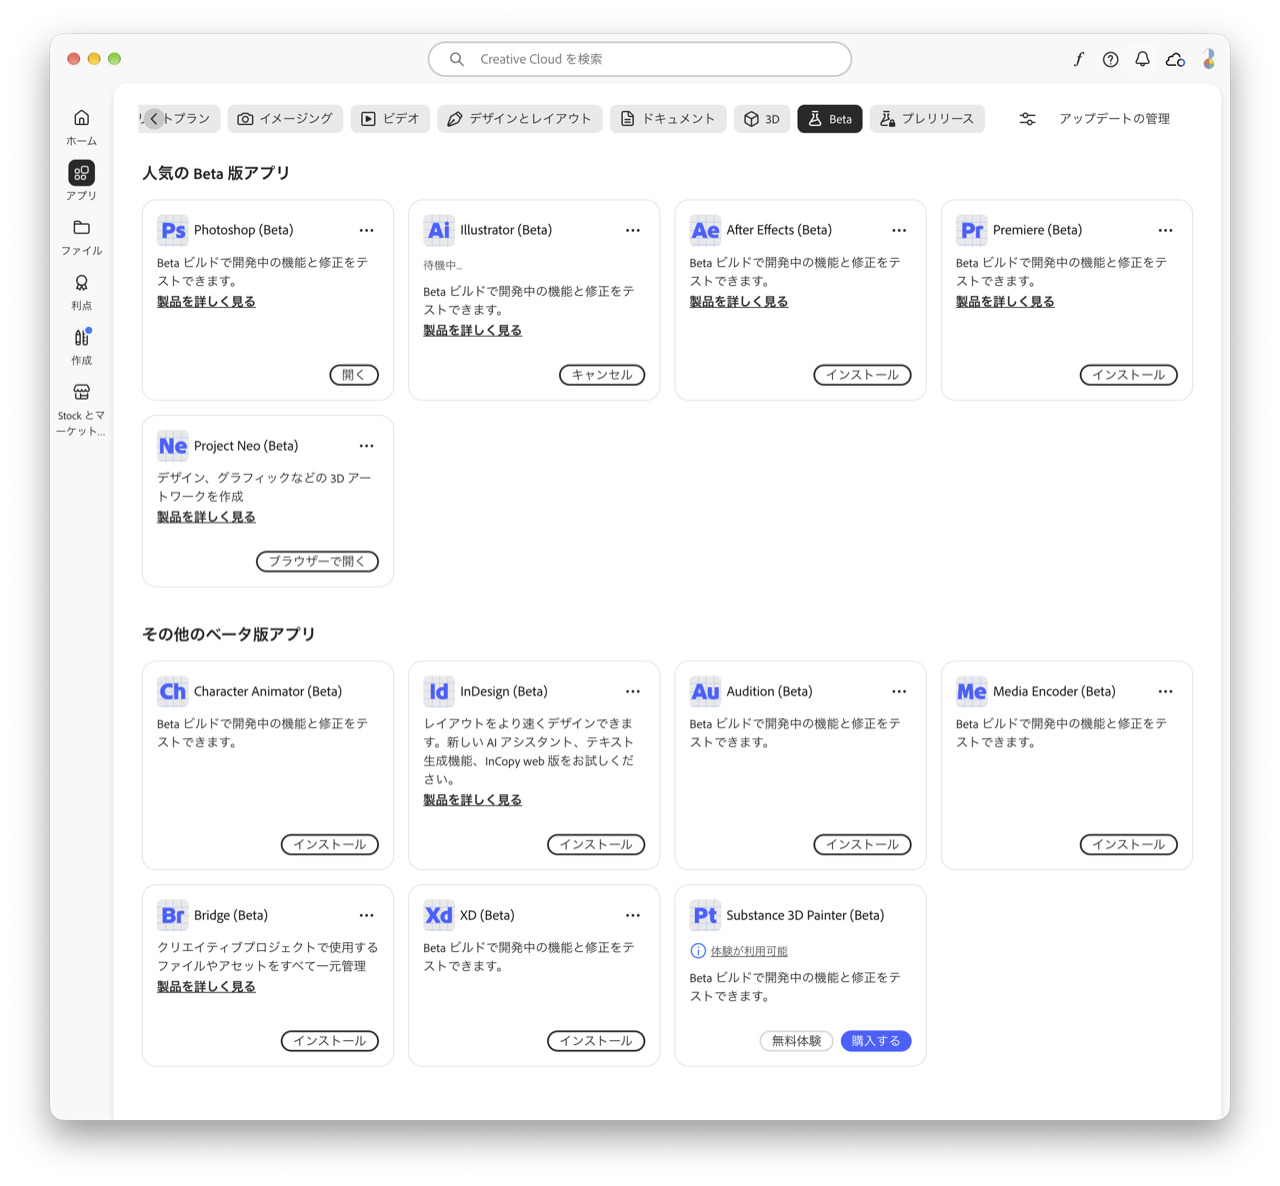This screenshot has height=1186, width=1280.
Task: Open more options for Photoshop (Beta)
Action: (367, 230)
